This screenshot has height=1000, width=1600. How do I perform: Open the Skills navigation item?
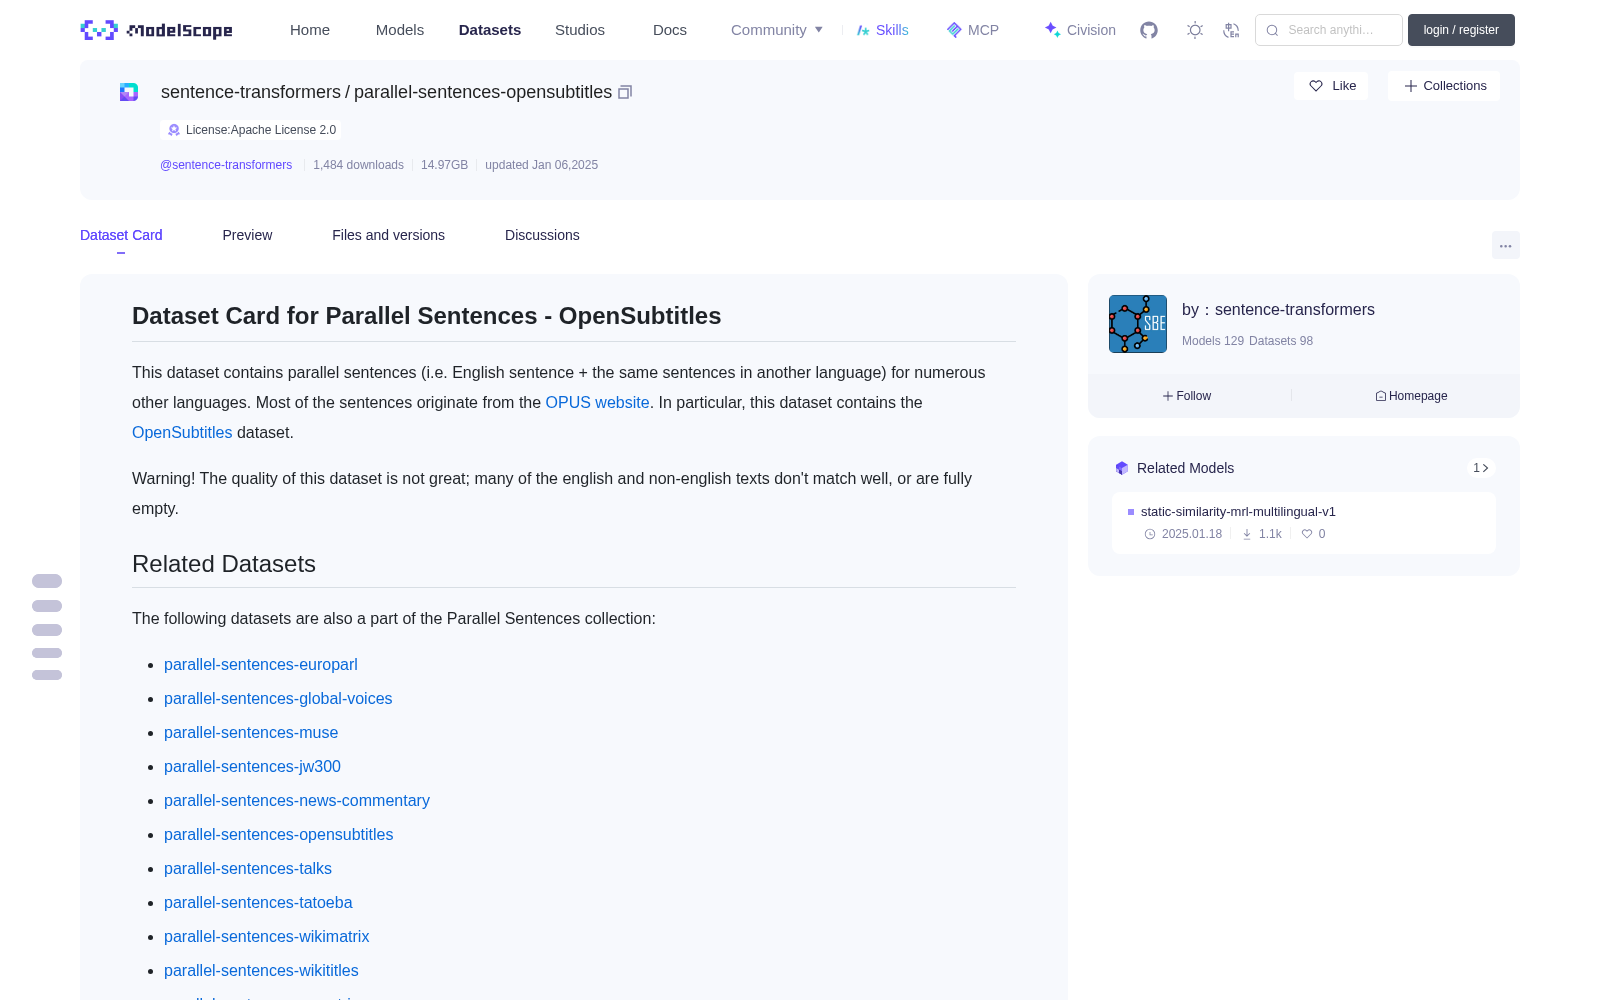pyautogui.click(x=882, y=30)
